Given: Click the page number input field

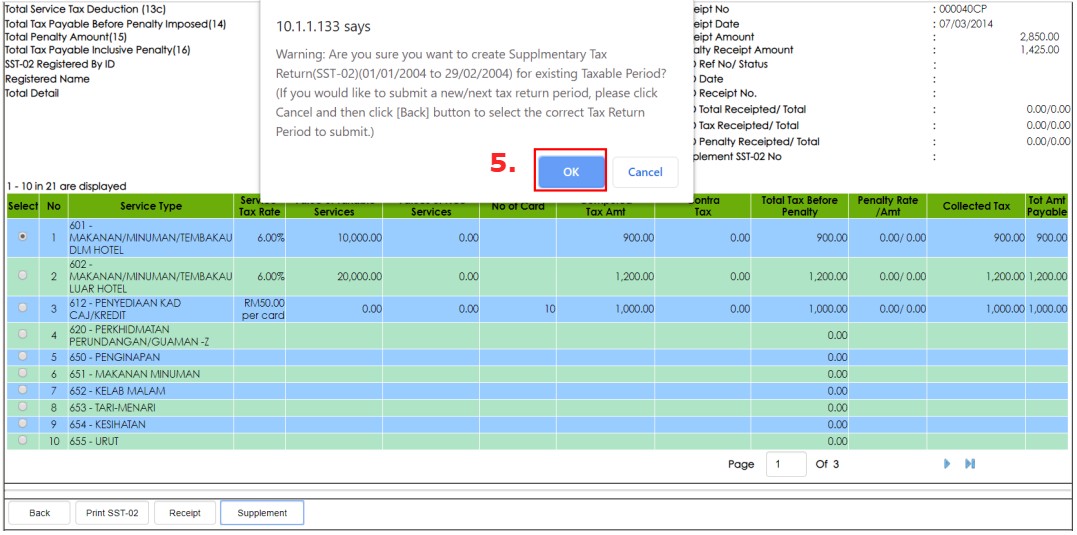Looking at the screenshot, I should tap(786, 464).
